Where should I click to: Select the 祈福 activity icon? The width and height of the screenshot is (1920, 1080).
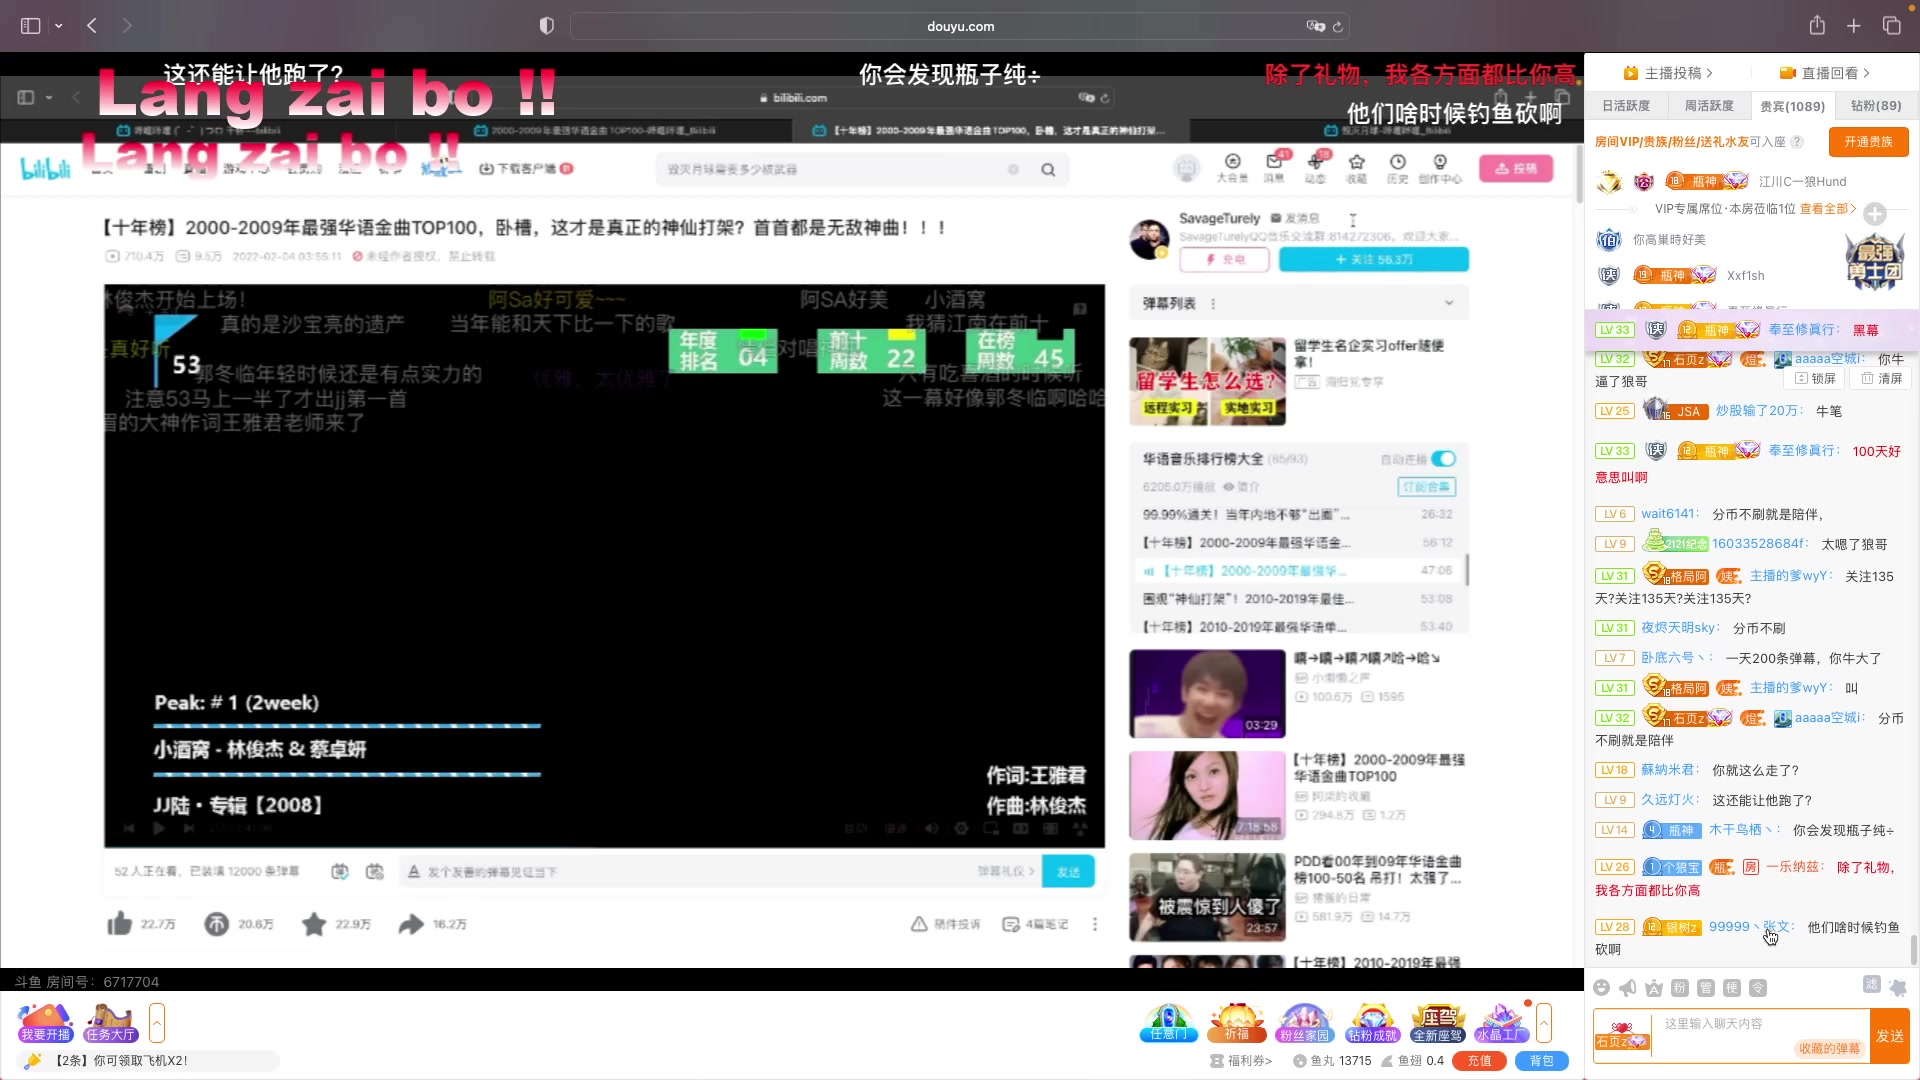pos(1236,1022)
